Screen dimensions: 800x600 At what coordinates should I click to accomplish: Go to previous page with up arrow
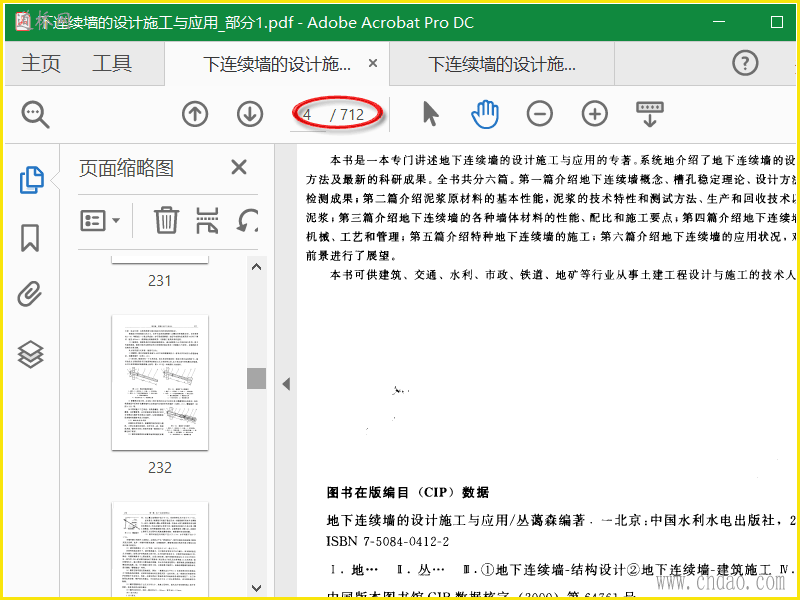click(195, 114)
